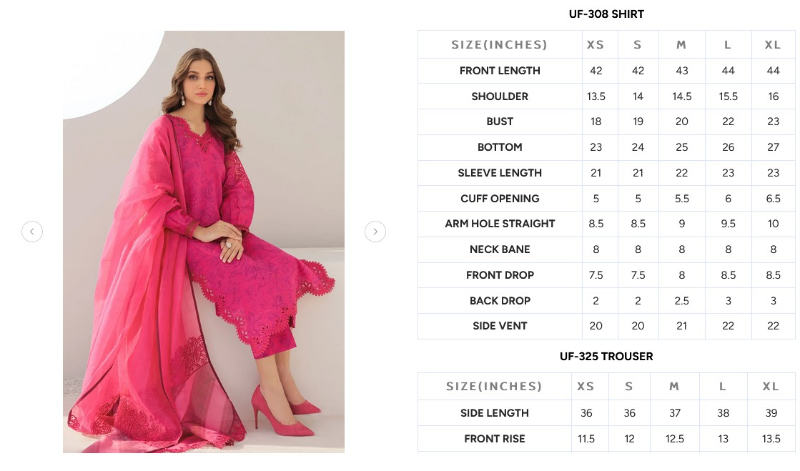Click the XS column header in shirt table
The height and width of the screenshot is (471, 800).
point(595,45)
